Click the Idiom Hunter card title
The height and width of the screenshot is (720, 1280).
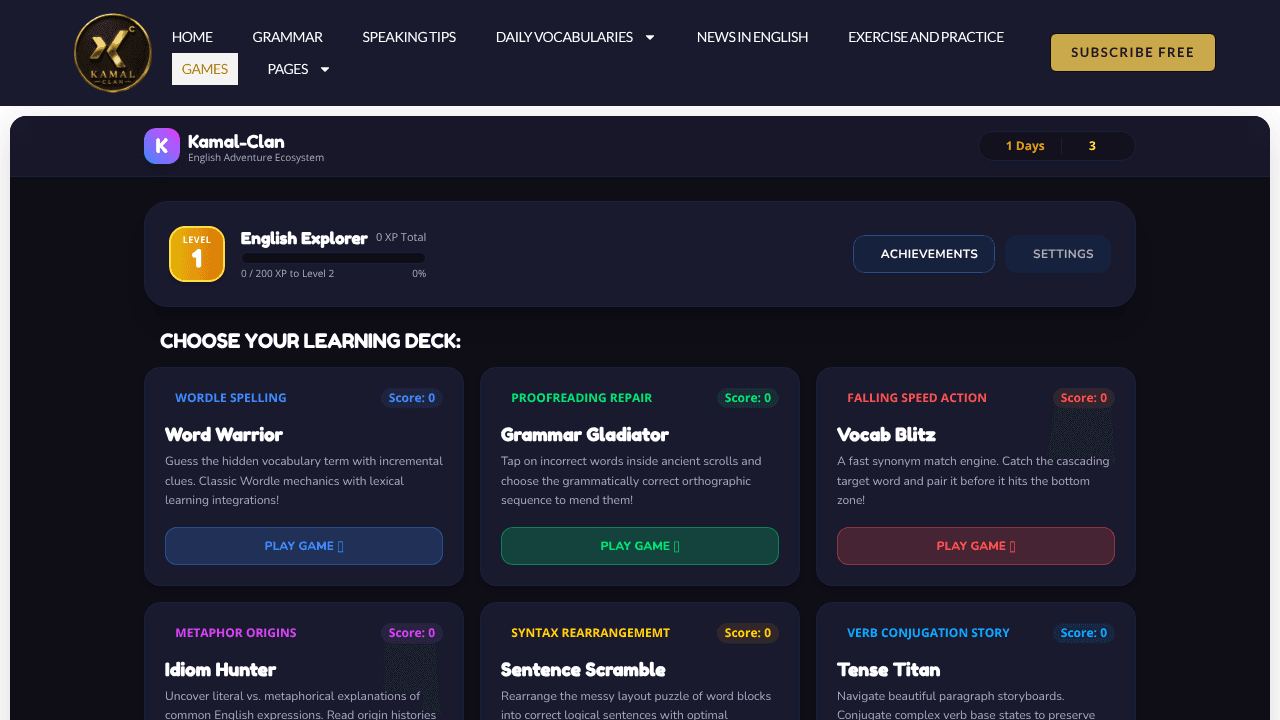(x=220, y=669)
